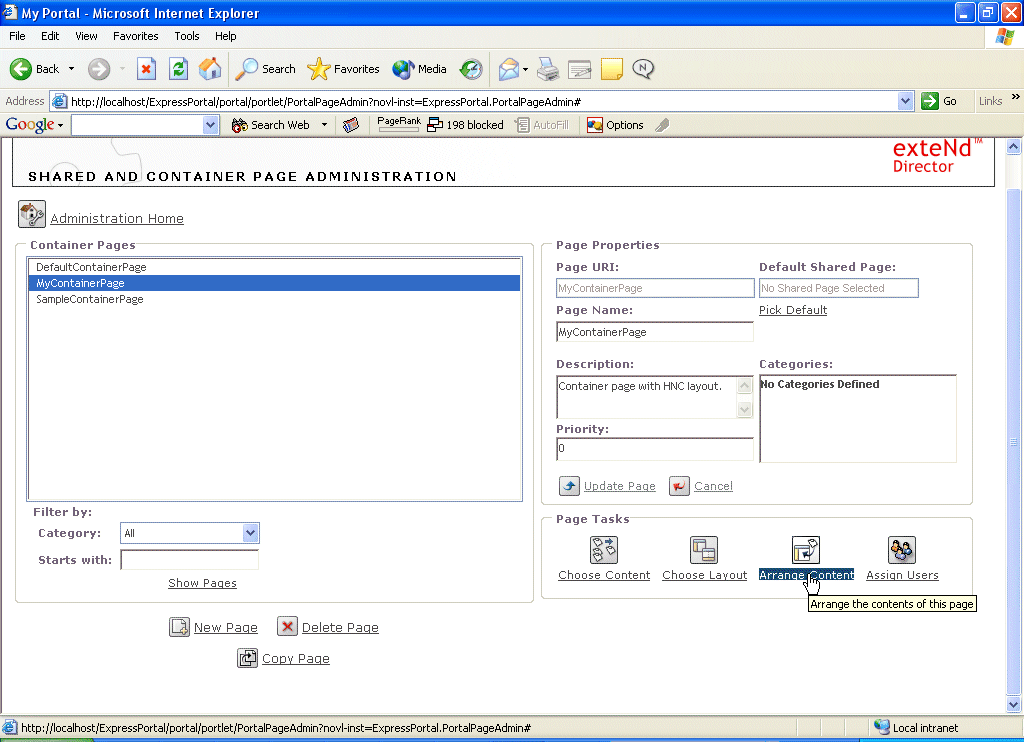The image size is (1024, 742).
Task: Follow the Administration Home link
Action: [117, 218]
